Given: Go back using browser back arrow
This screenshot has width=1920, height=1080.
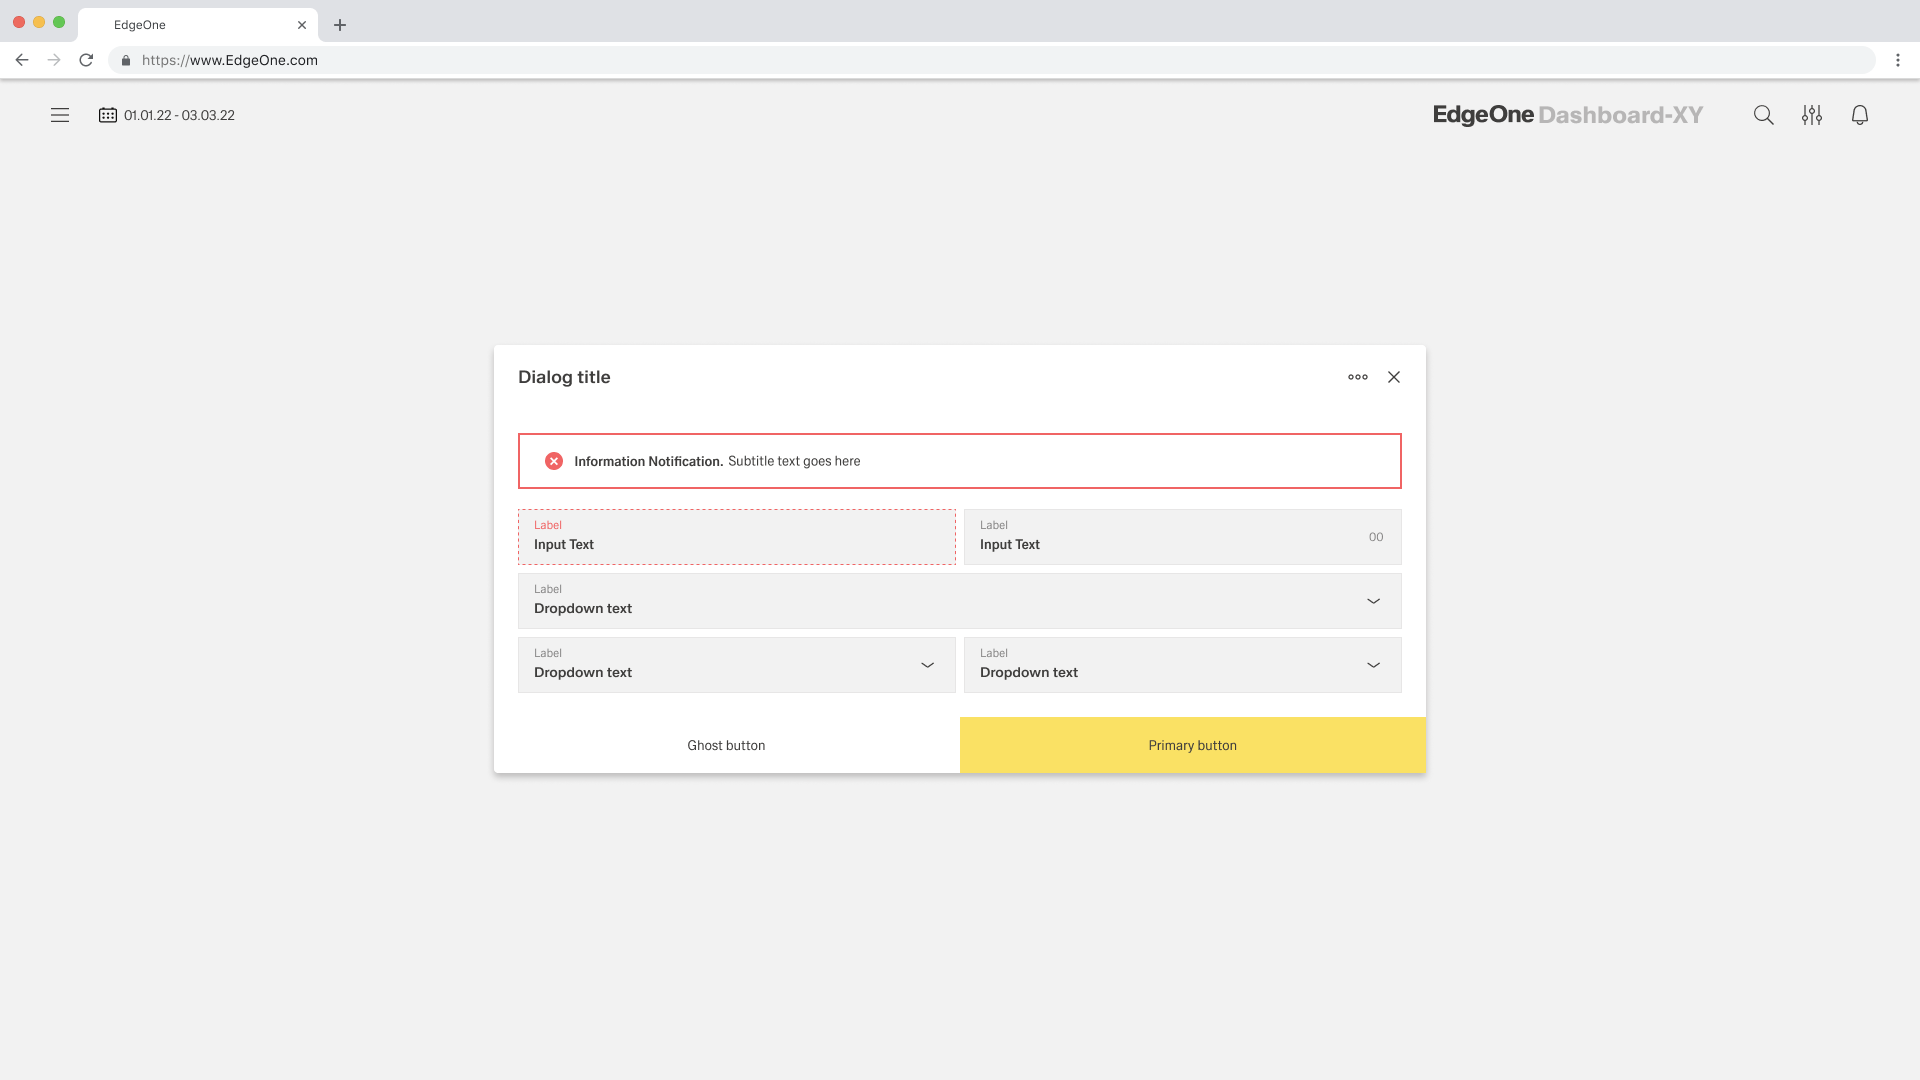Looking at the screenshot, I should pos(22,60).
